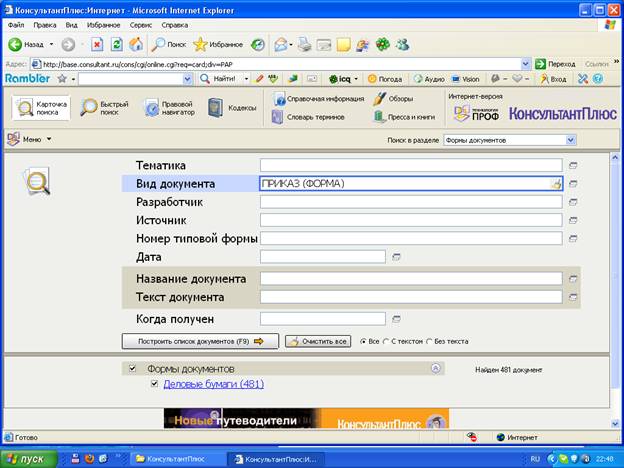Uncheck the Деловые бумаги checkbox
Screen dimensions: 624x468
click(154, 384)
